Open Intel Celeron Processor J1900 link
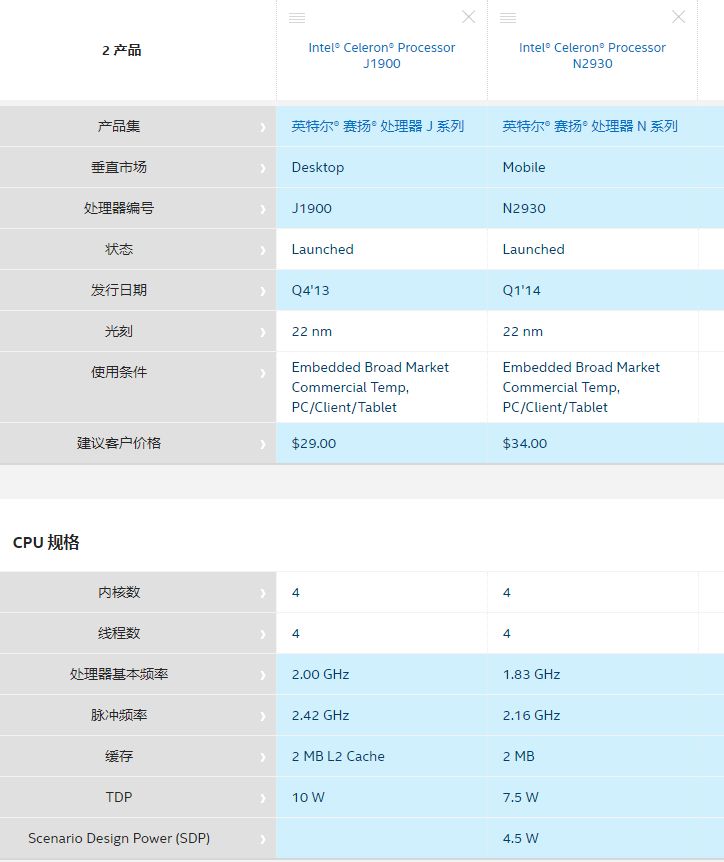724x862 pixels. (382, 56)
